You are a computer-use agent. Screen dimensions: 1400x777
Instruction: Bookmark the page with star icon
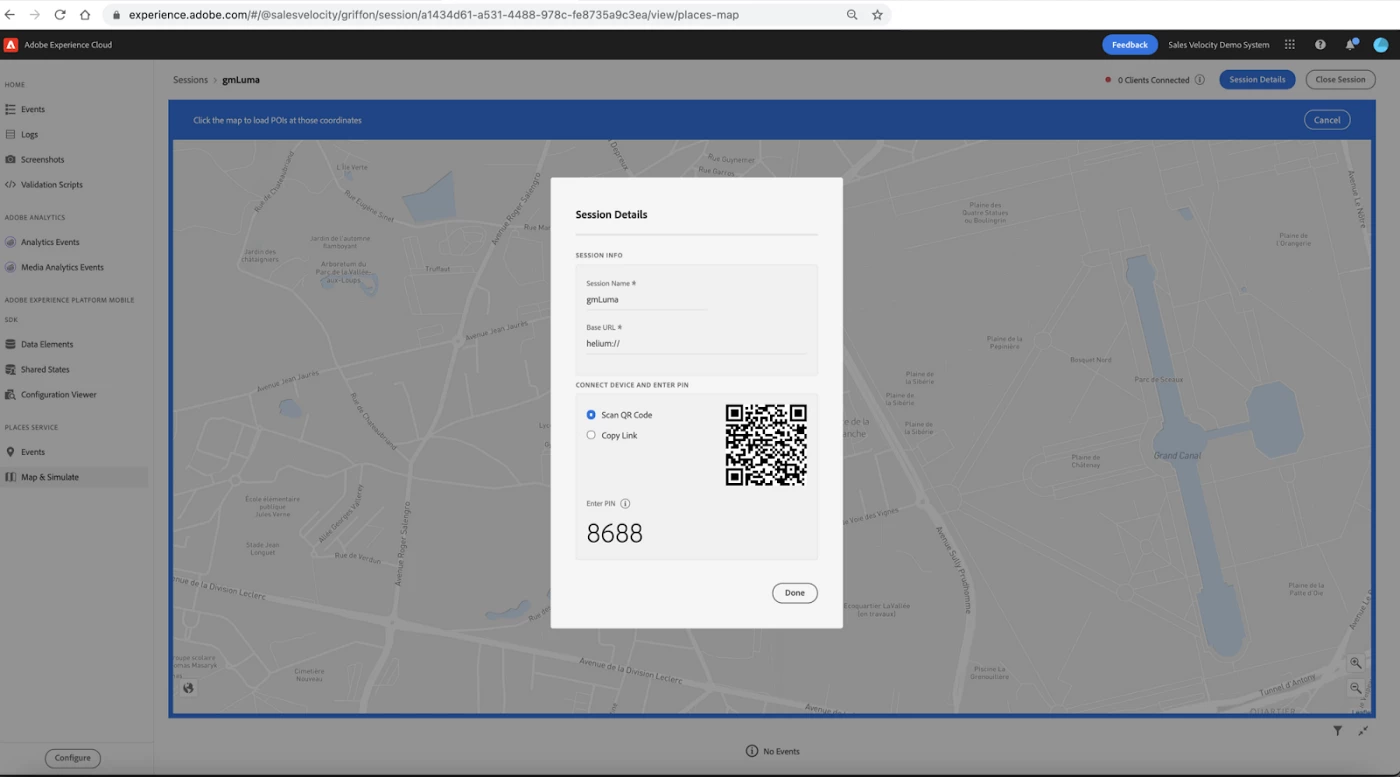tap(877, 15)
